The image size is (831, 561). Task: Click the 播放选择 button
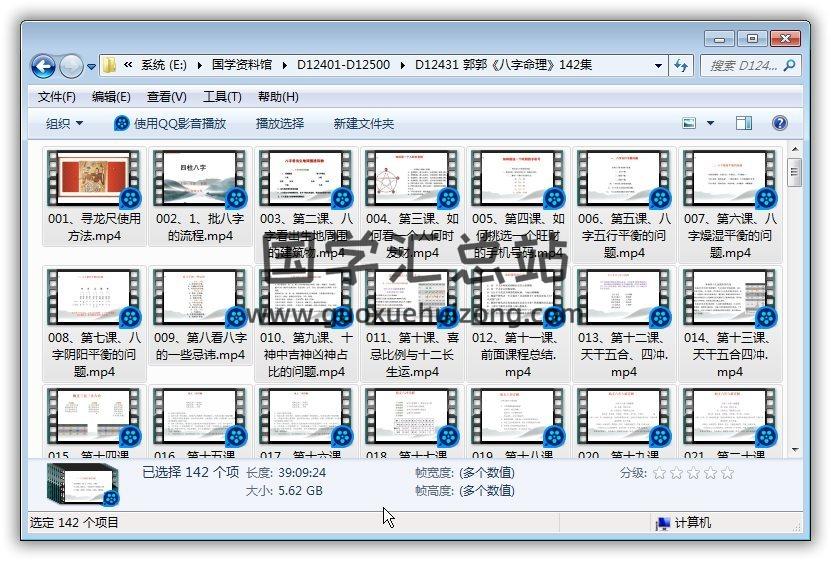[279, 123]
